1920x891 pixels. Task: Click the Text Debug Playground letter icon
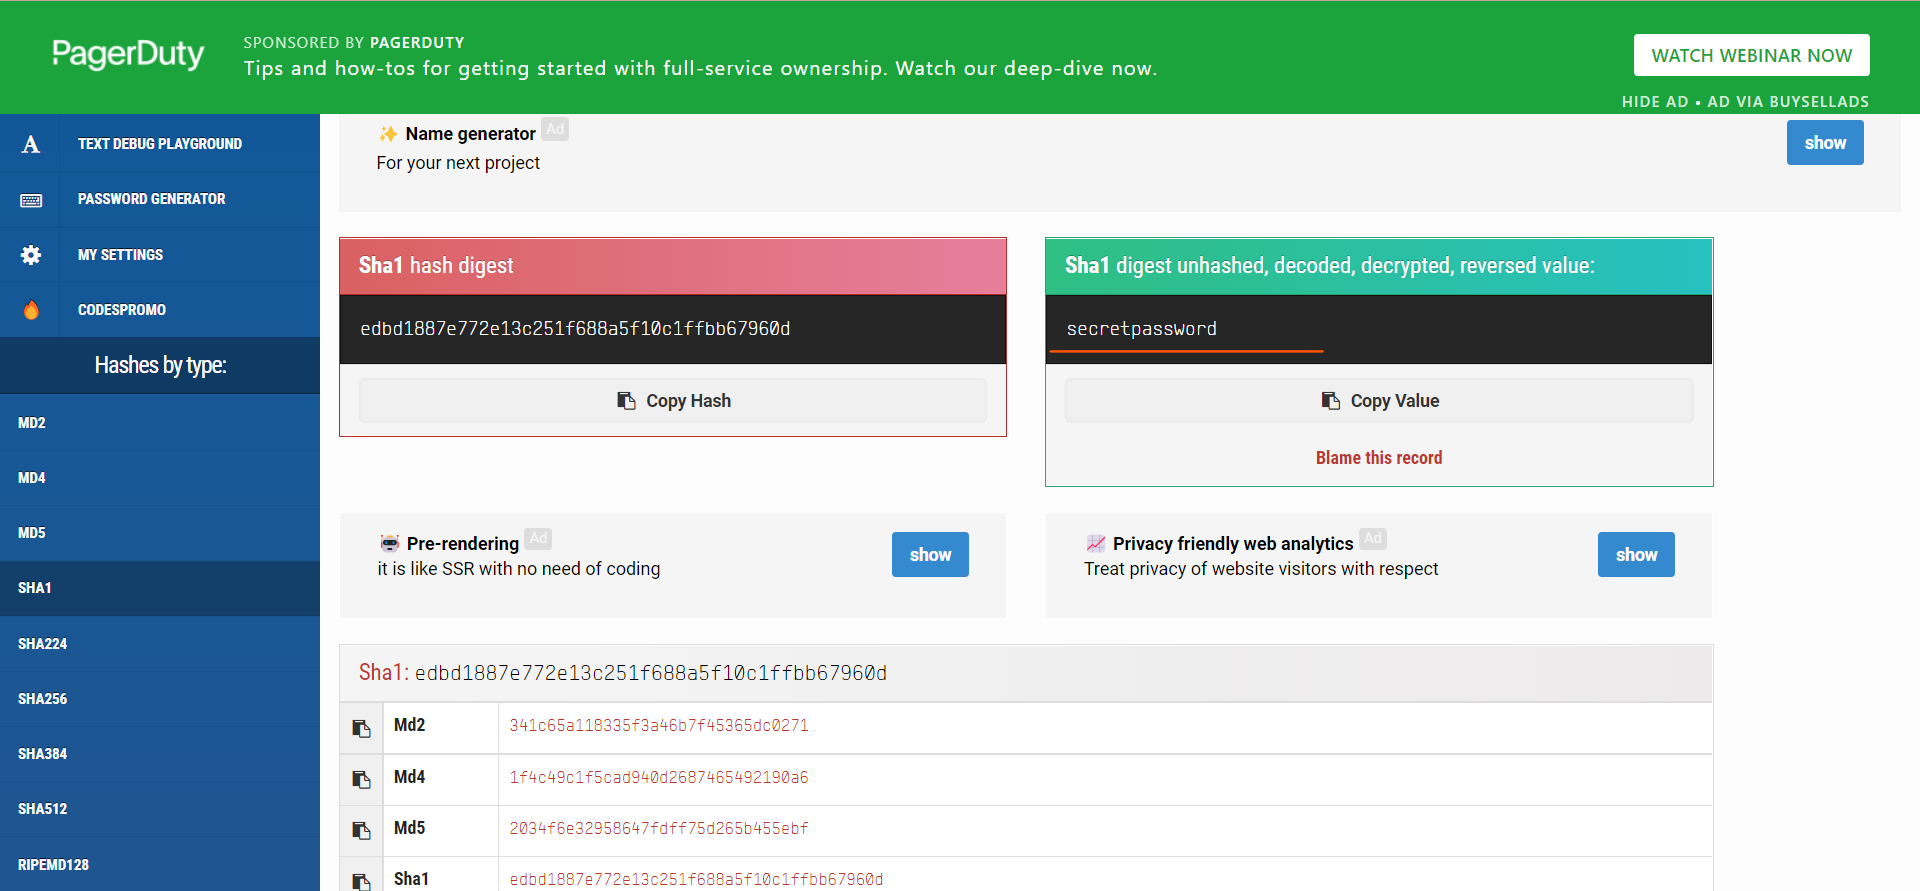(x=31, y=144)
